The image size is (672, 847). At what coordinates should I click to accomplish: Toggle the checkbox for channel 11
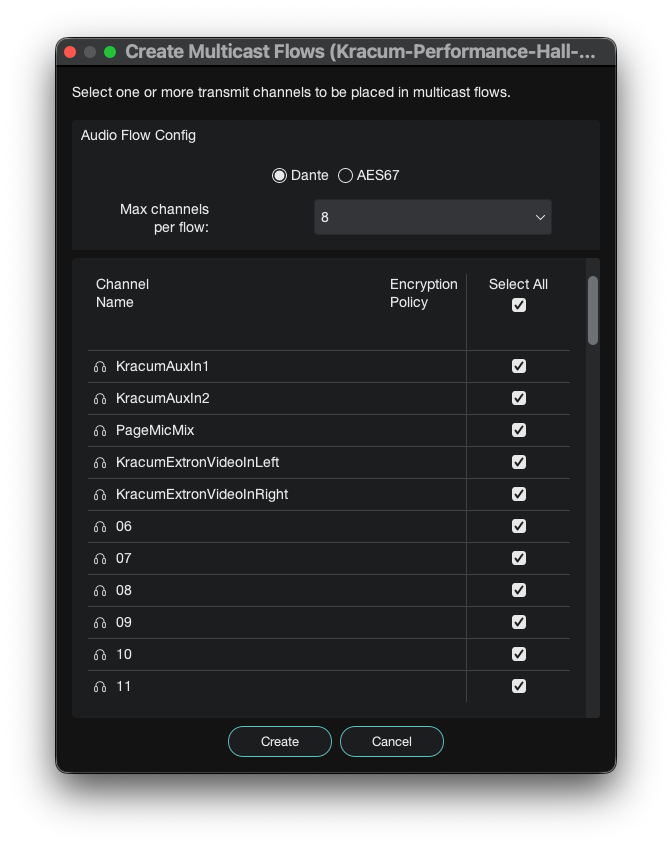pos(519,686)
